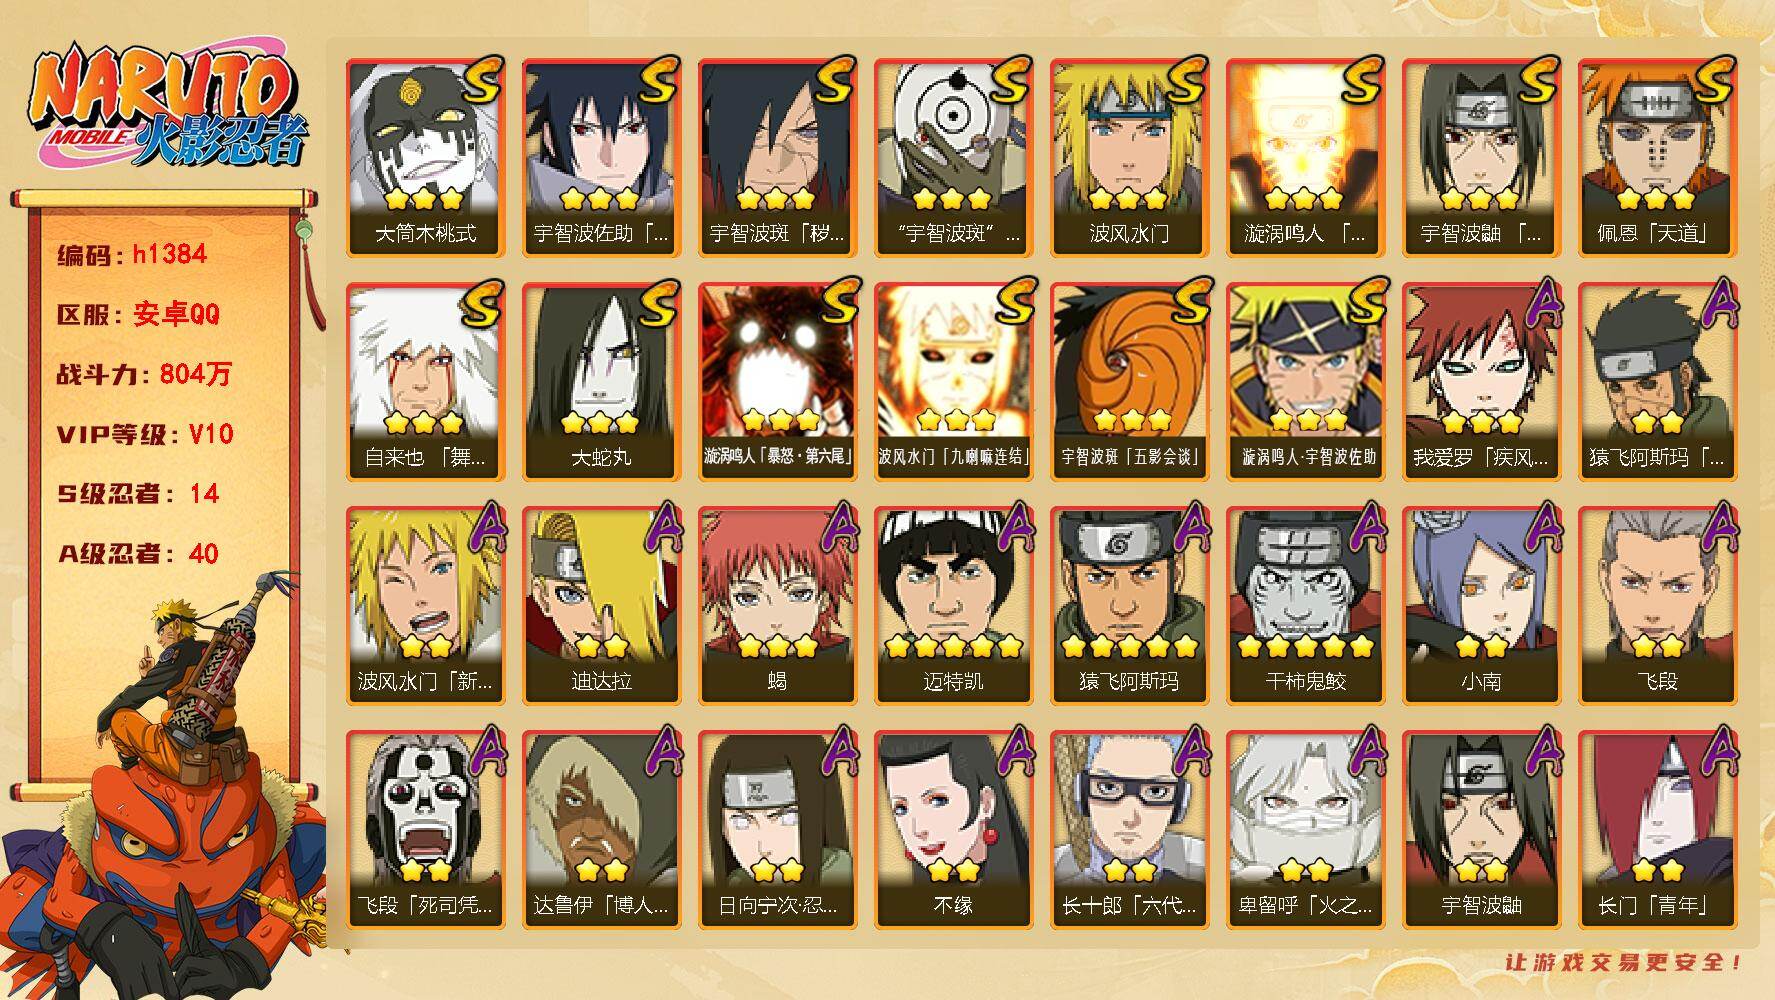Open the 不缘 ninja card

pos(953,829)
